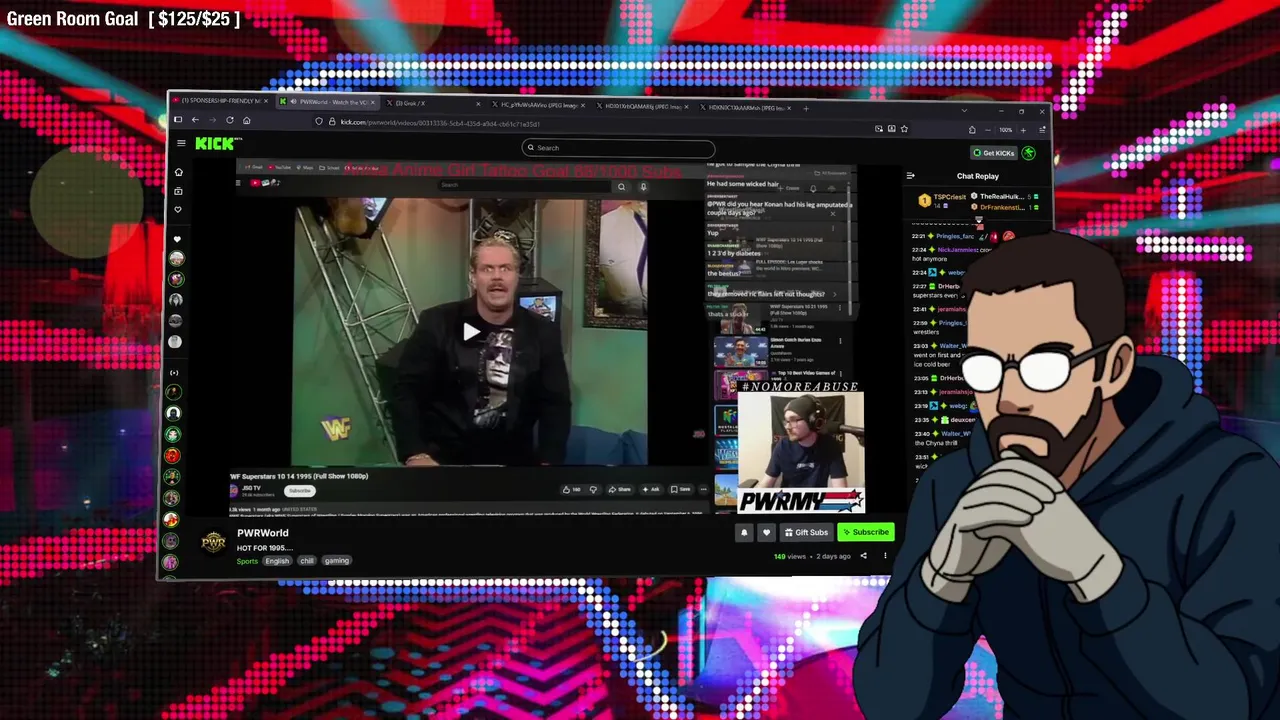Click Gift Subs button
Image resolution: width=1280 pixels, height=720 pixels.
[x=806, y=532]
